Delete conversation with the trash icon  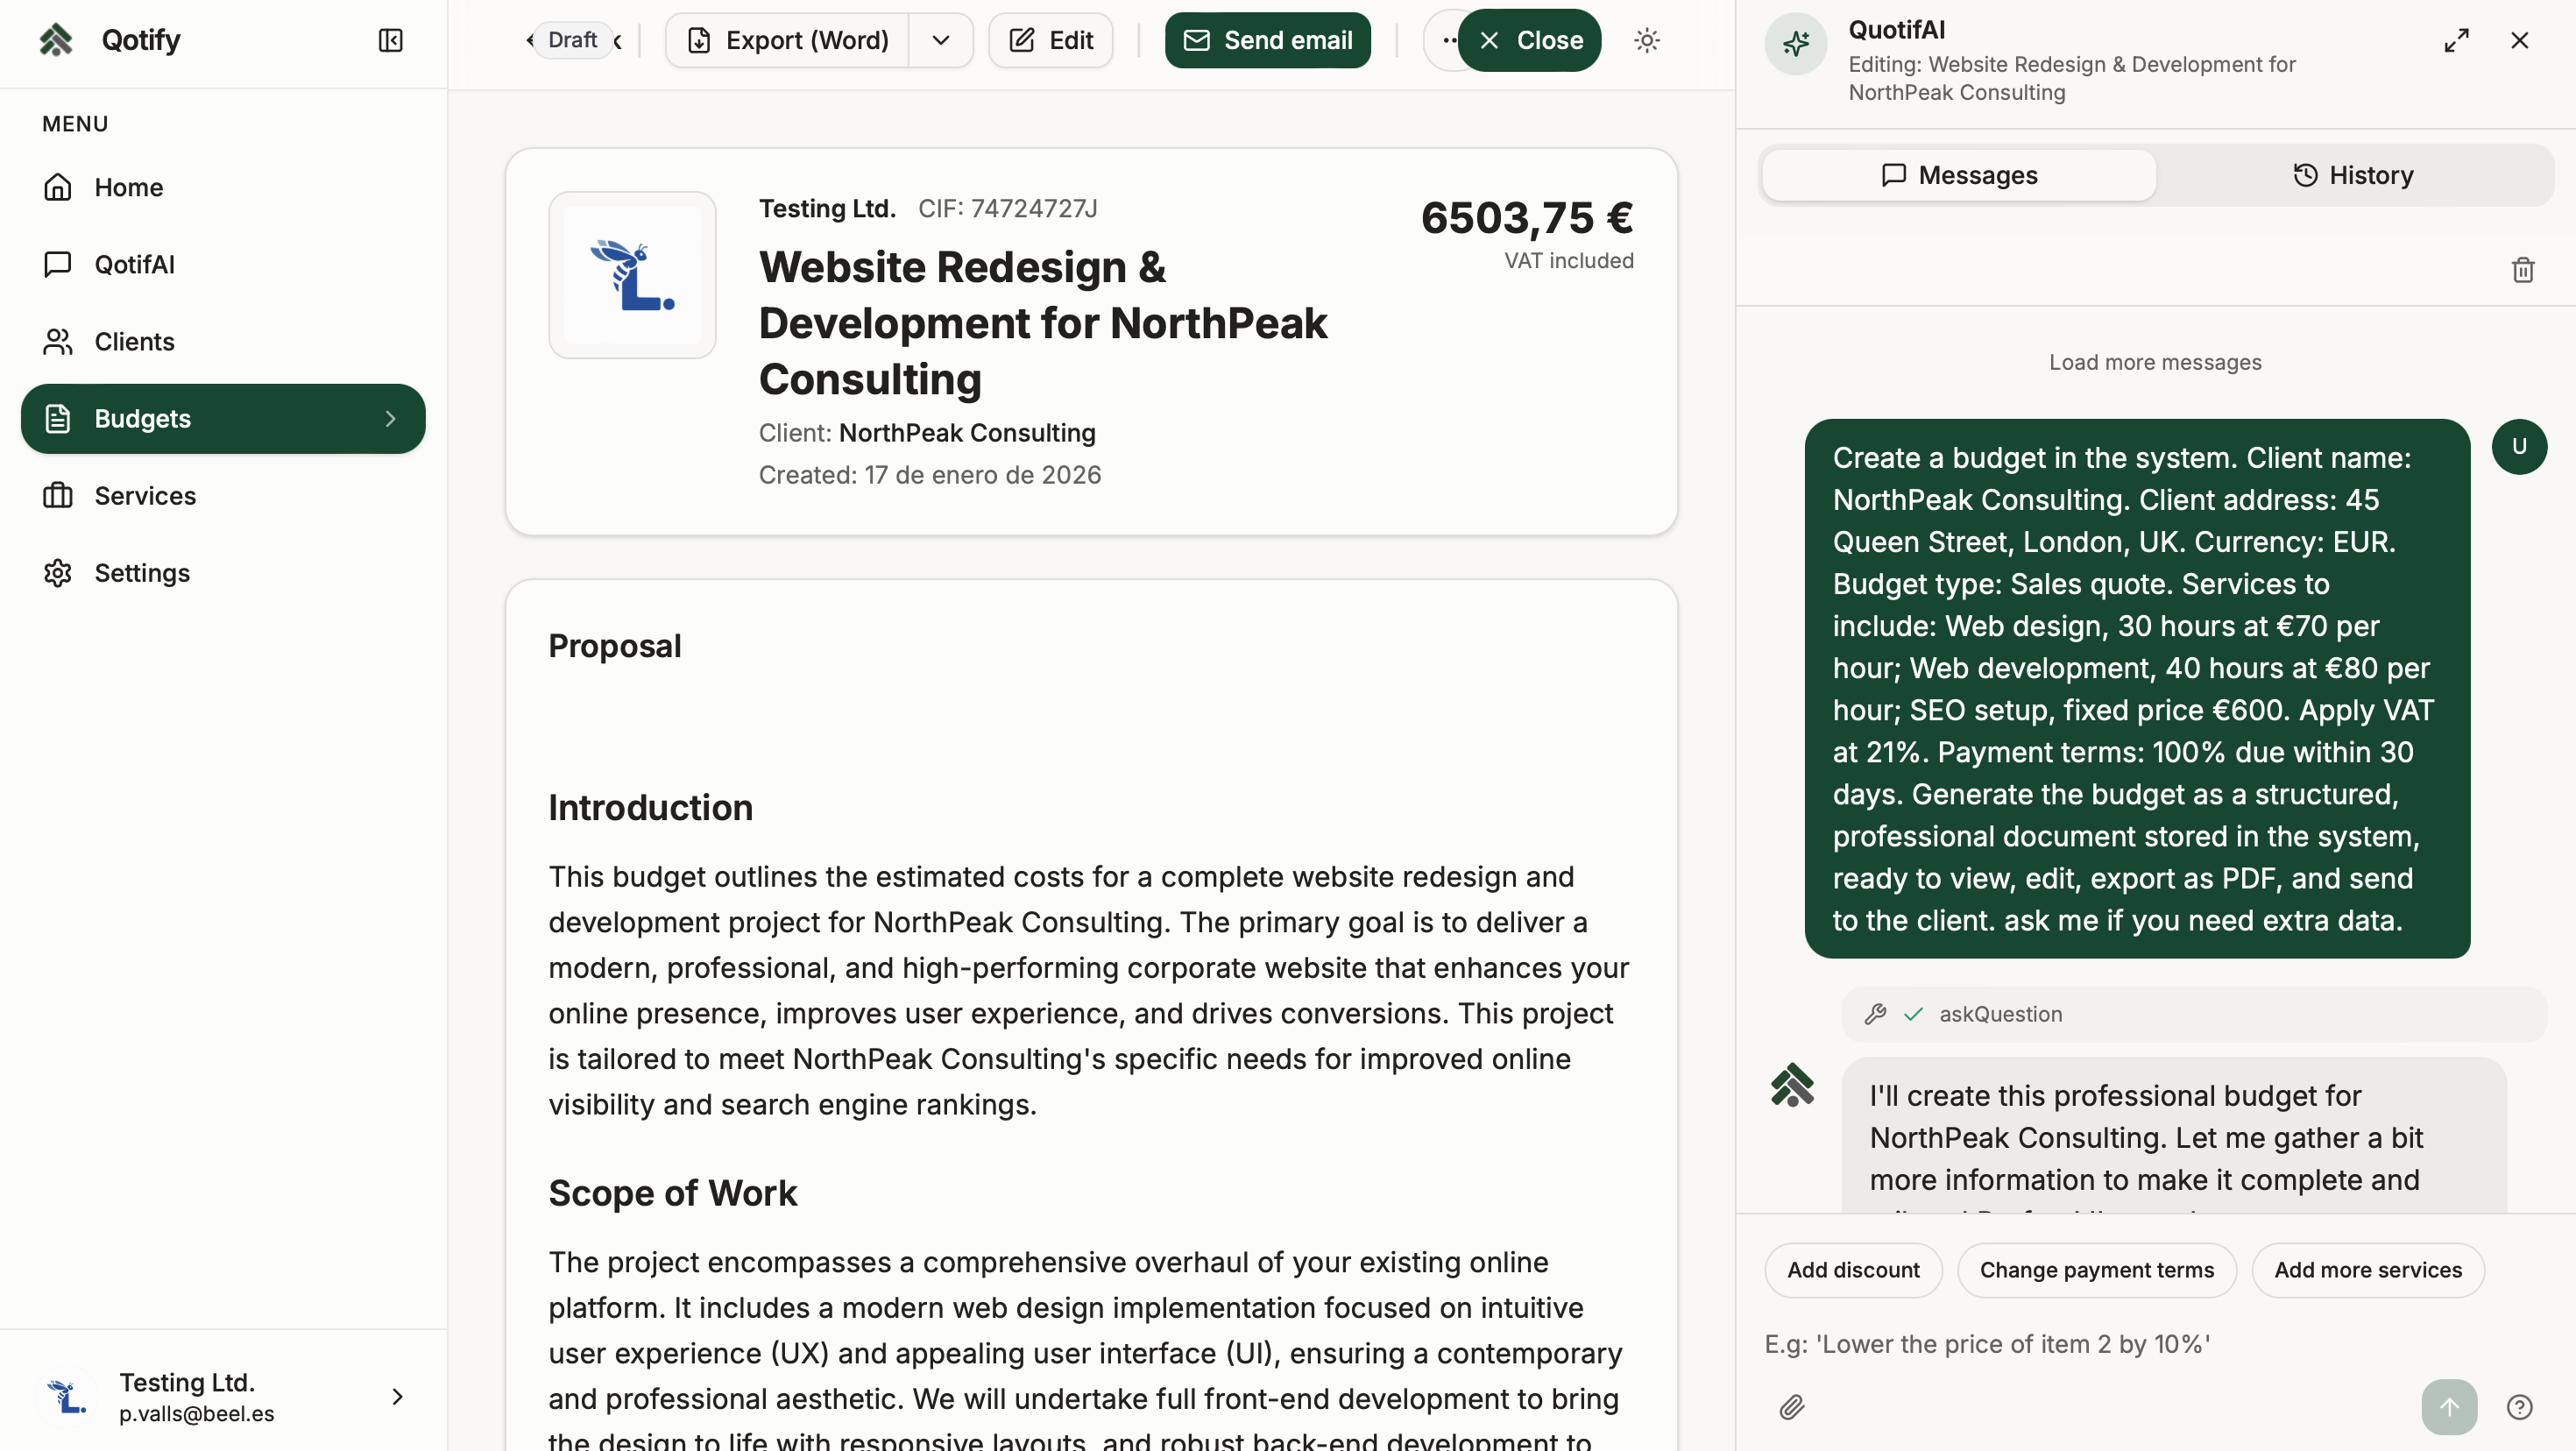coord(2523,270)
